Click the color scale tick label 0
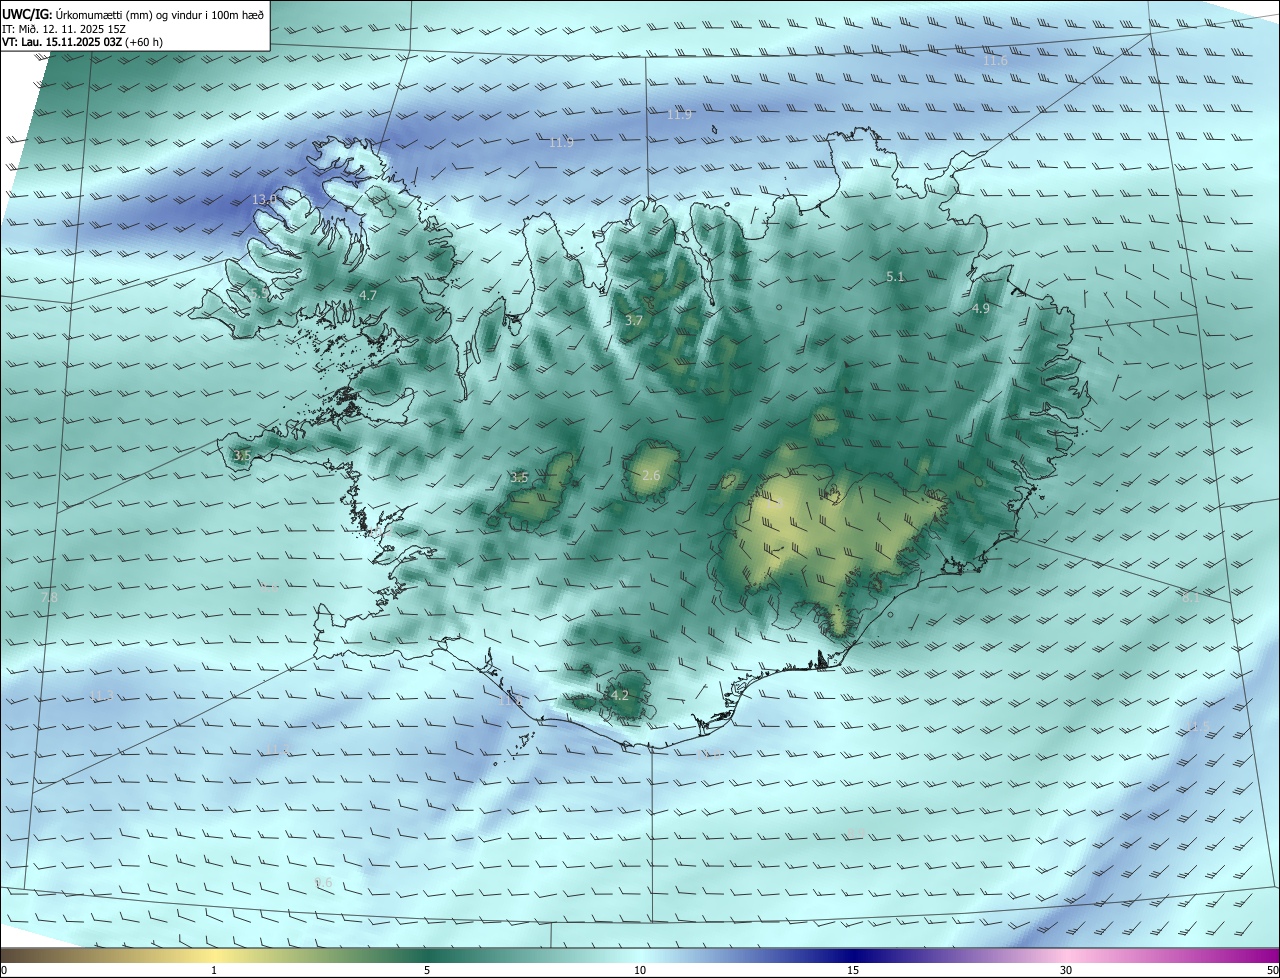 pyautogui.click(x=4, y=970)
